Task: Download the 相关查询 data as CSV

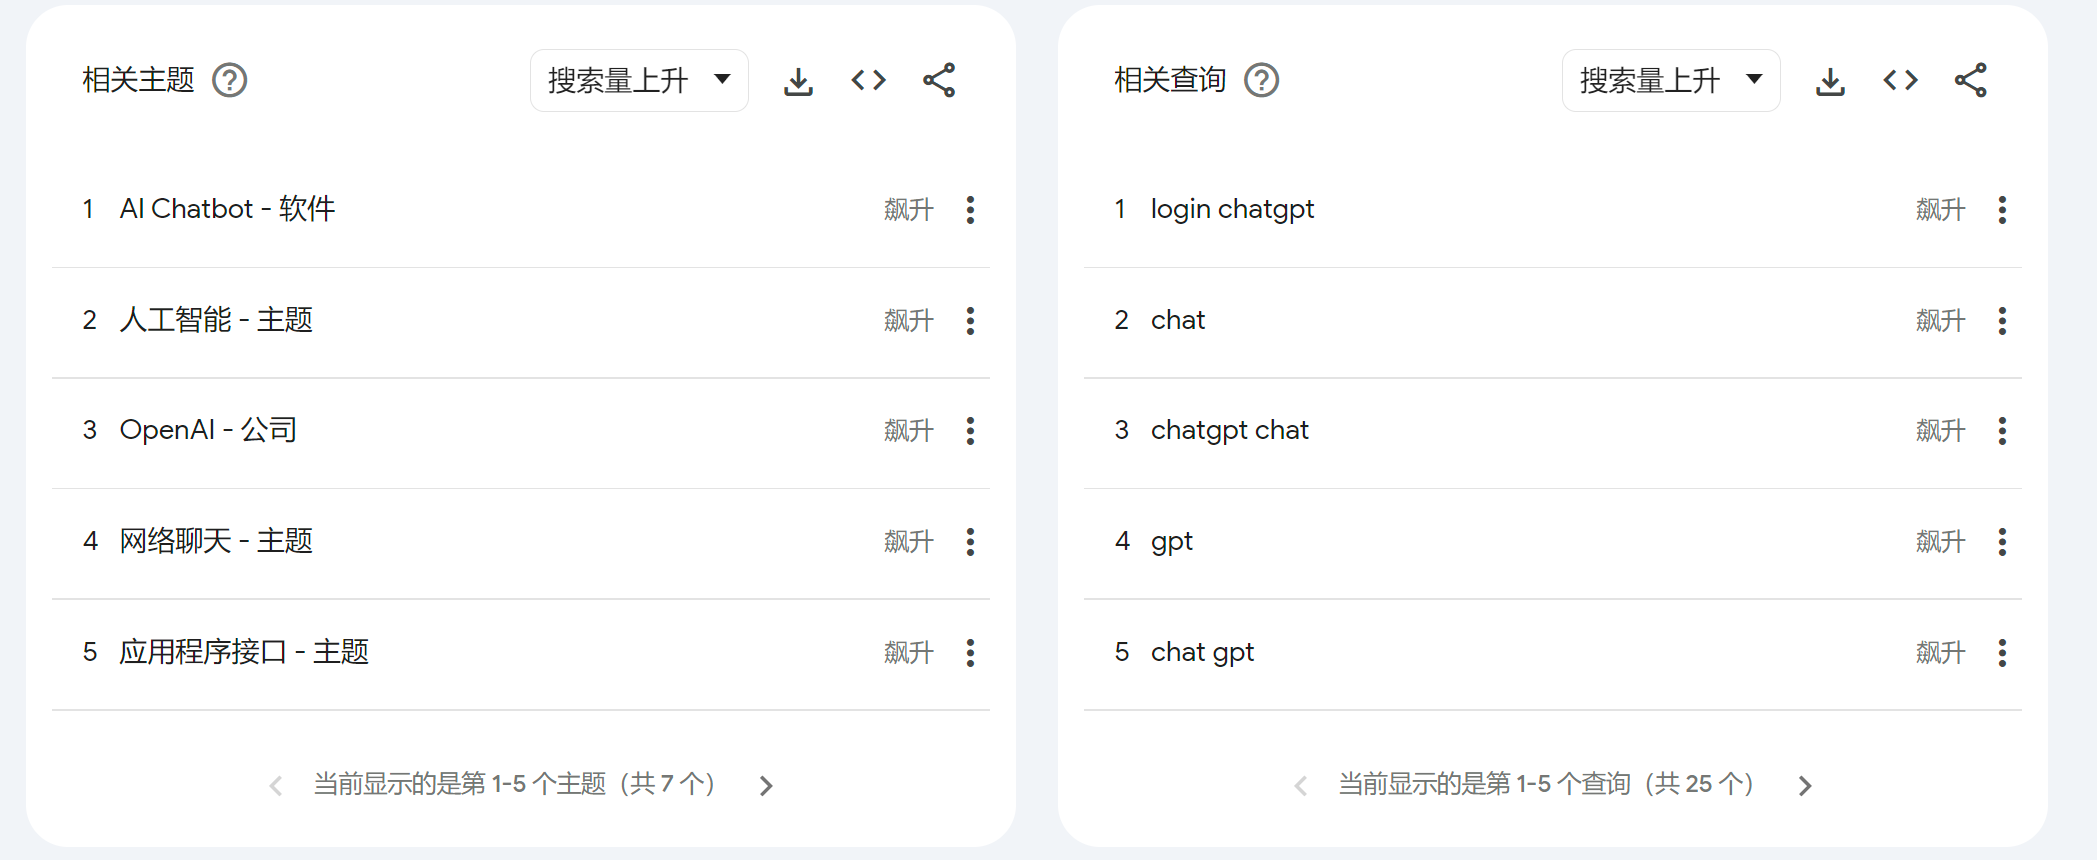Action: click(x=1830, y=81)
